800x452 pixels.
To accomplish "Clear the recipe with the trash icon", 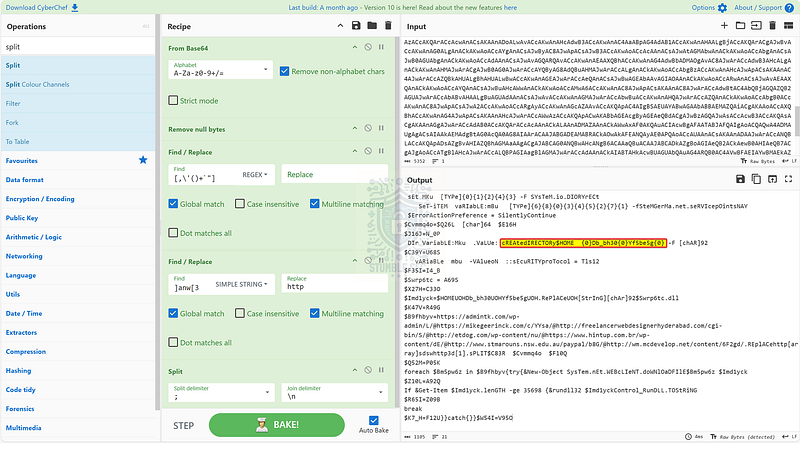I will pos(388,26).
